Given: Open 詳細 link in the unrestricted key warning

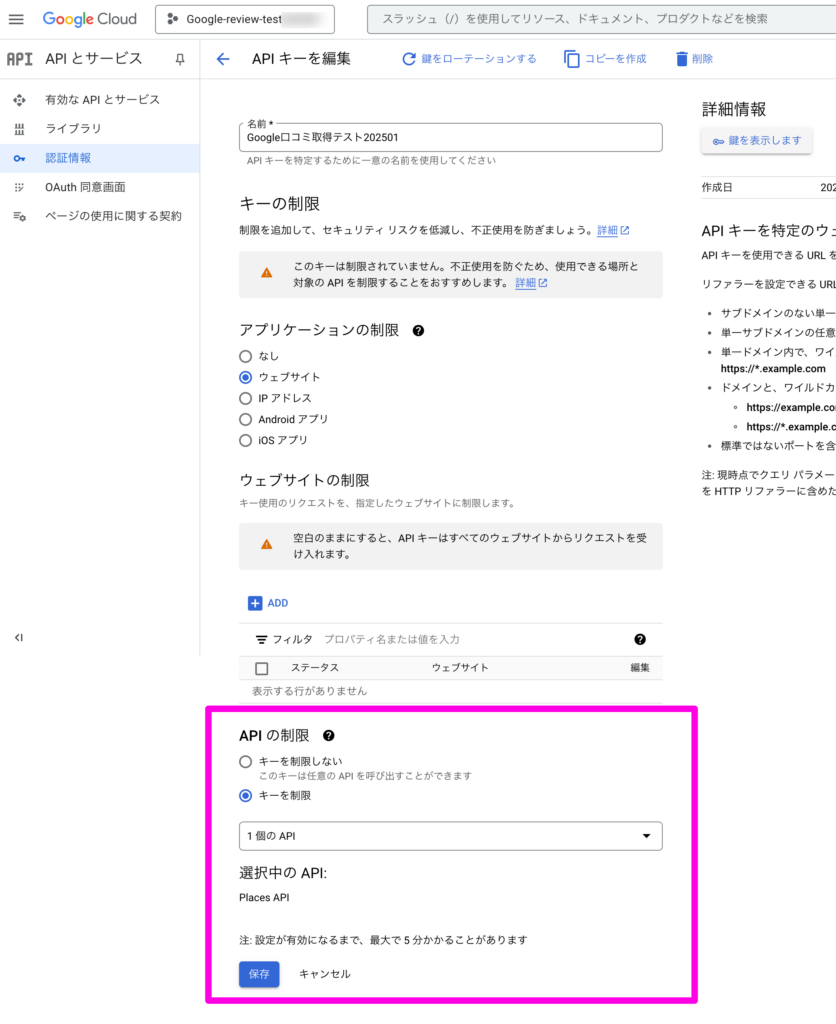Looking at the screenshot, I should pos(531,283).
